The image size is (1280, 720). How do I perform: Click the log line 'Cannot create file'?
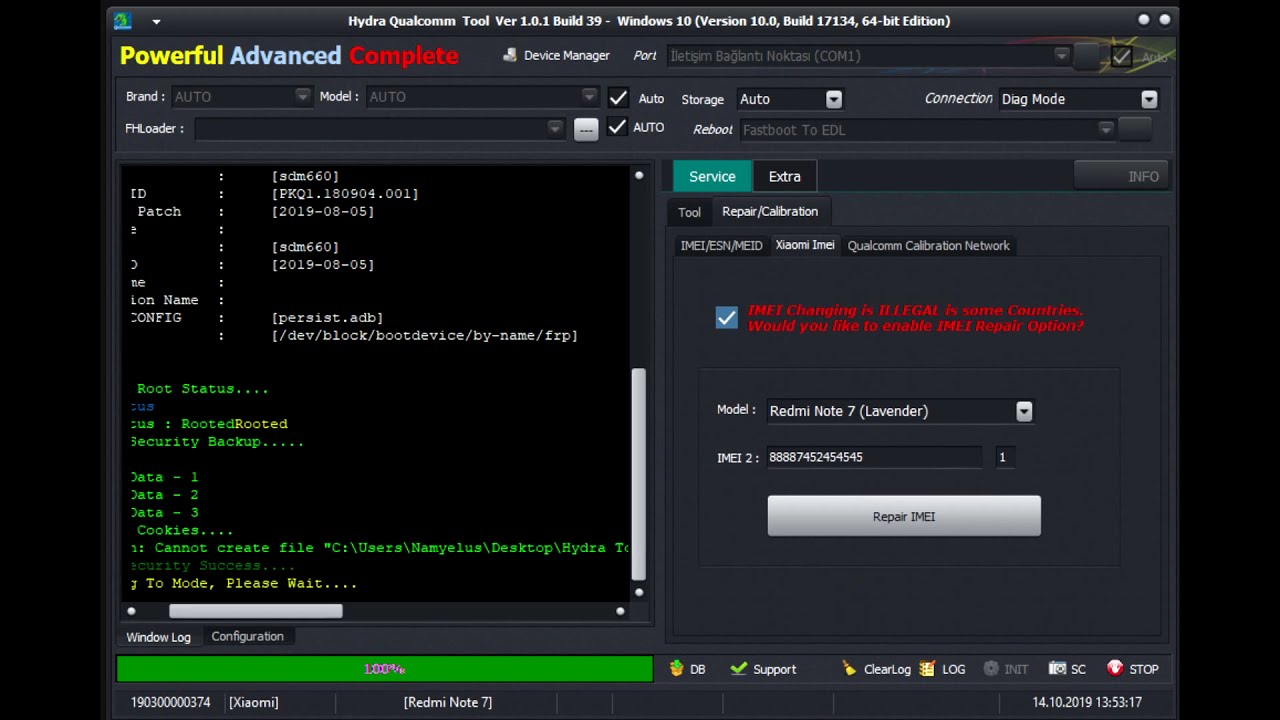point(236,548)
